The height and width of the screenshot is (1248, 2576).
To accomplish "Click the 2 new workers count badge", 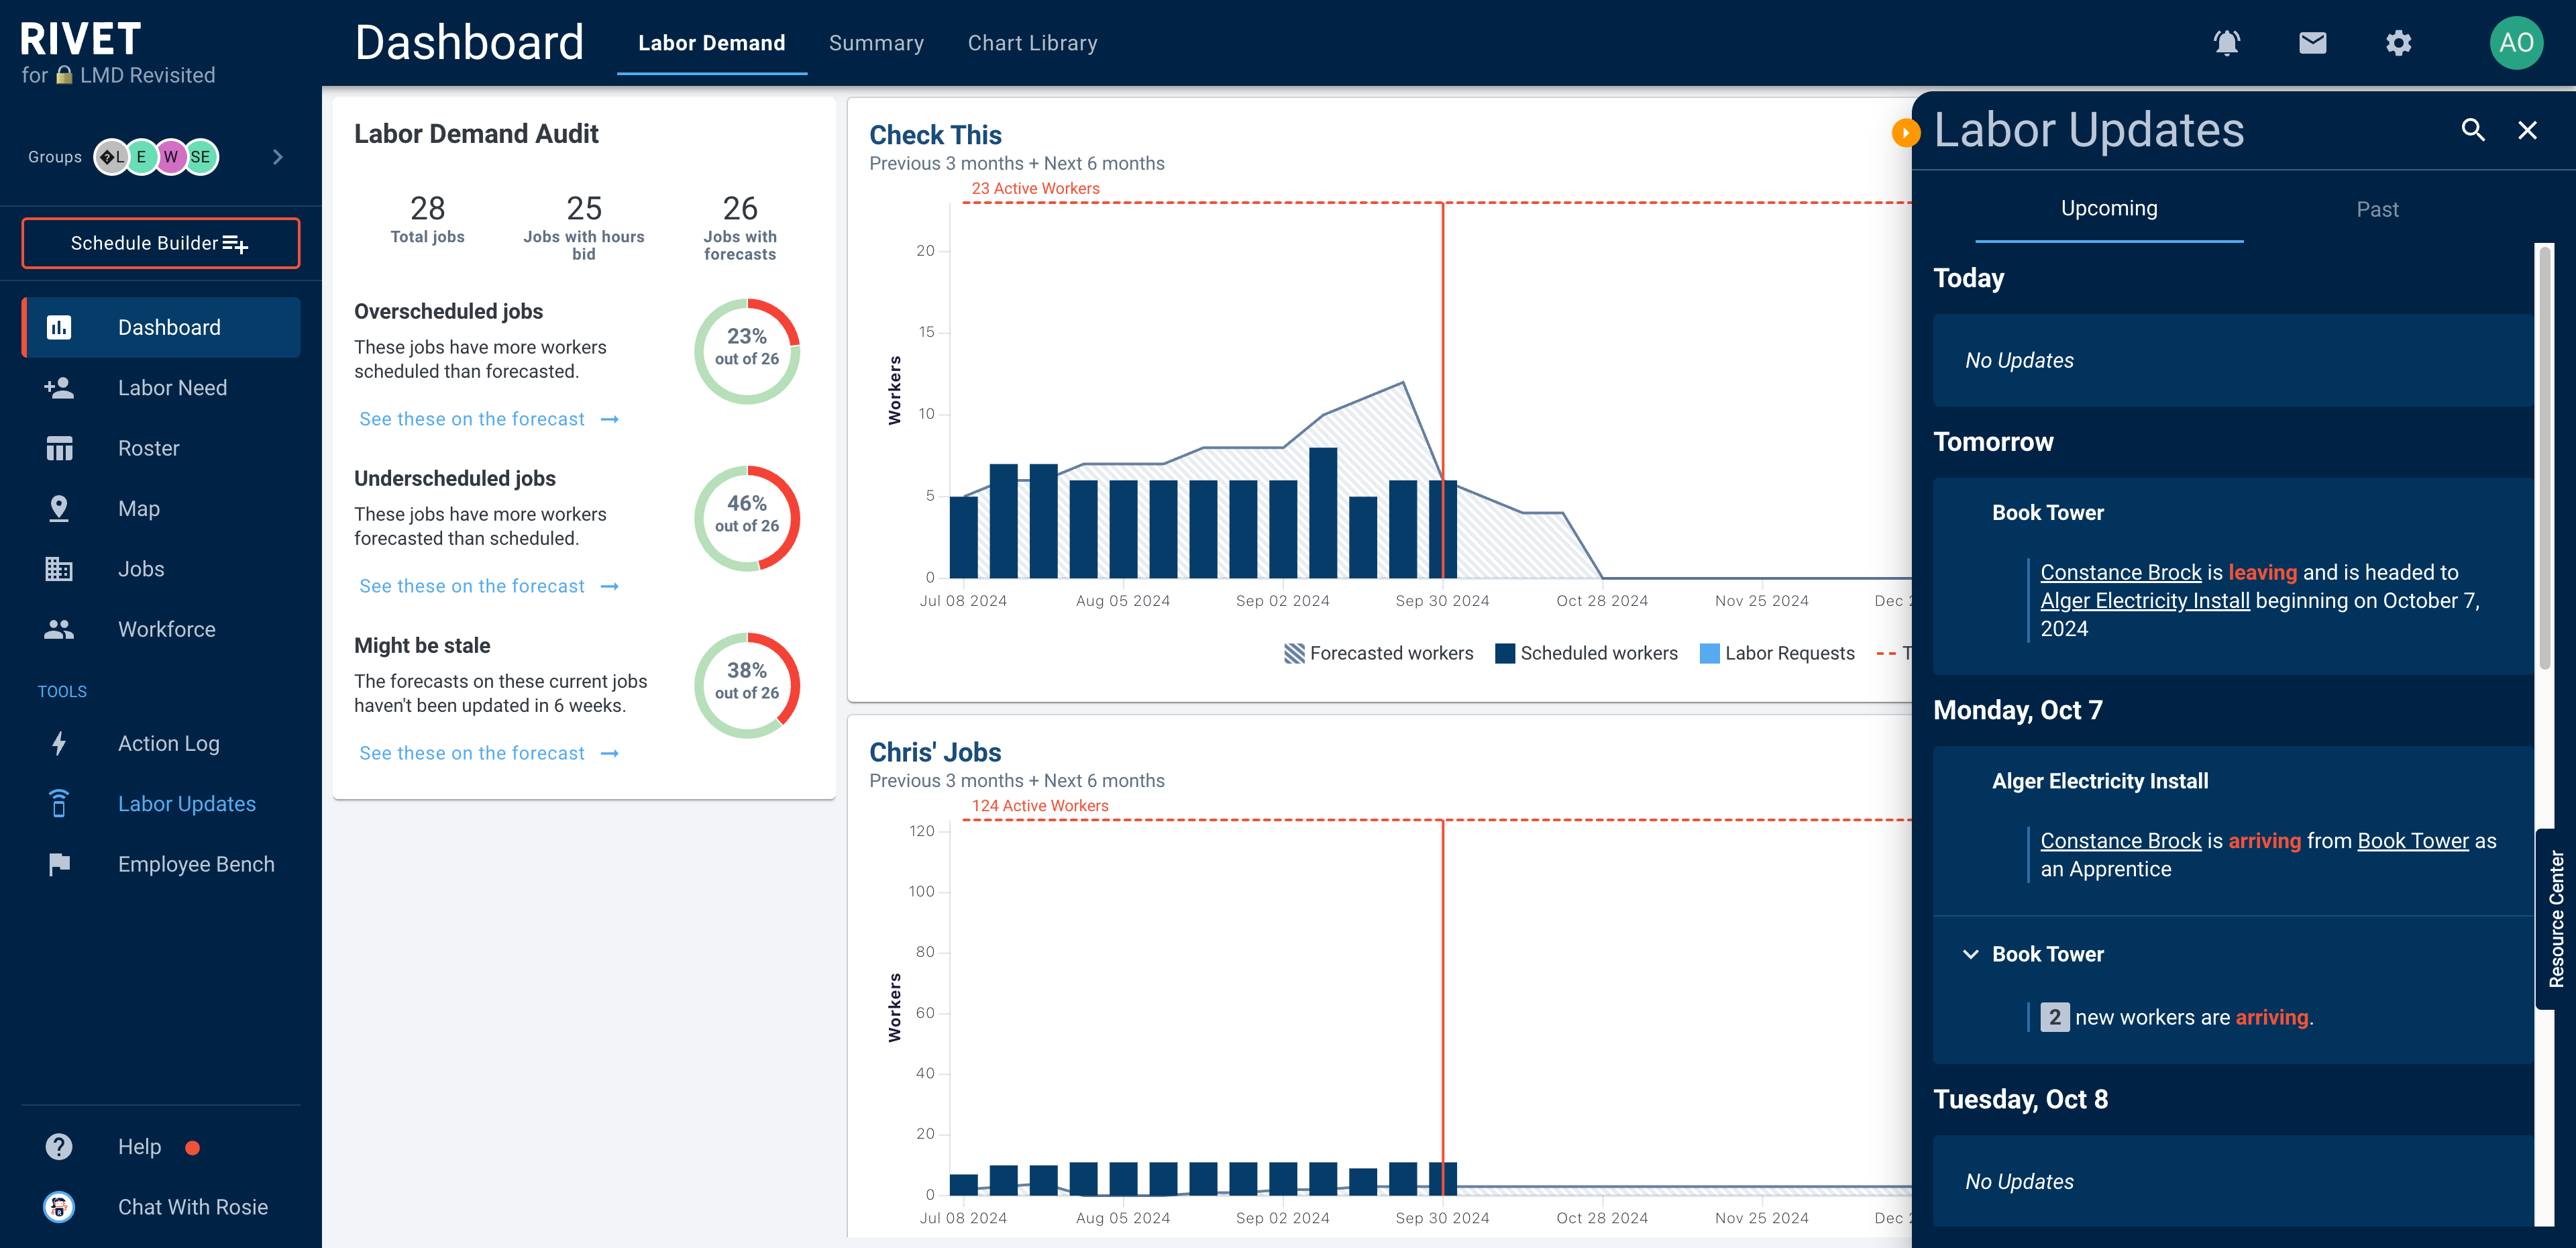I will pyautogui.click(x=2054, y=1017).
